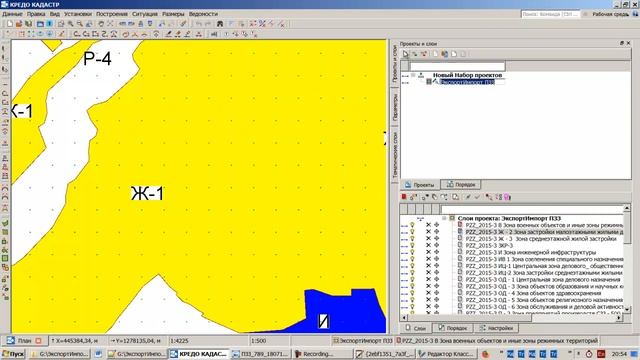
Task: Select layer PZZ_2015-3 ОД-4 Зона объектов здравоохранения
Action: (533, 293)
